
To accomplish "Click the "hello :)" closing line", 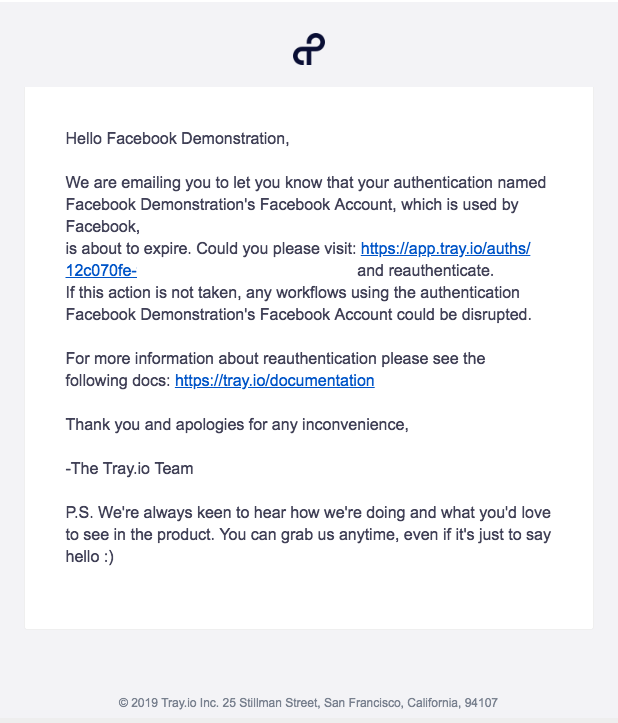I will (90, 557).
